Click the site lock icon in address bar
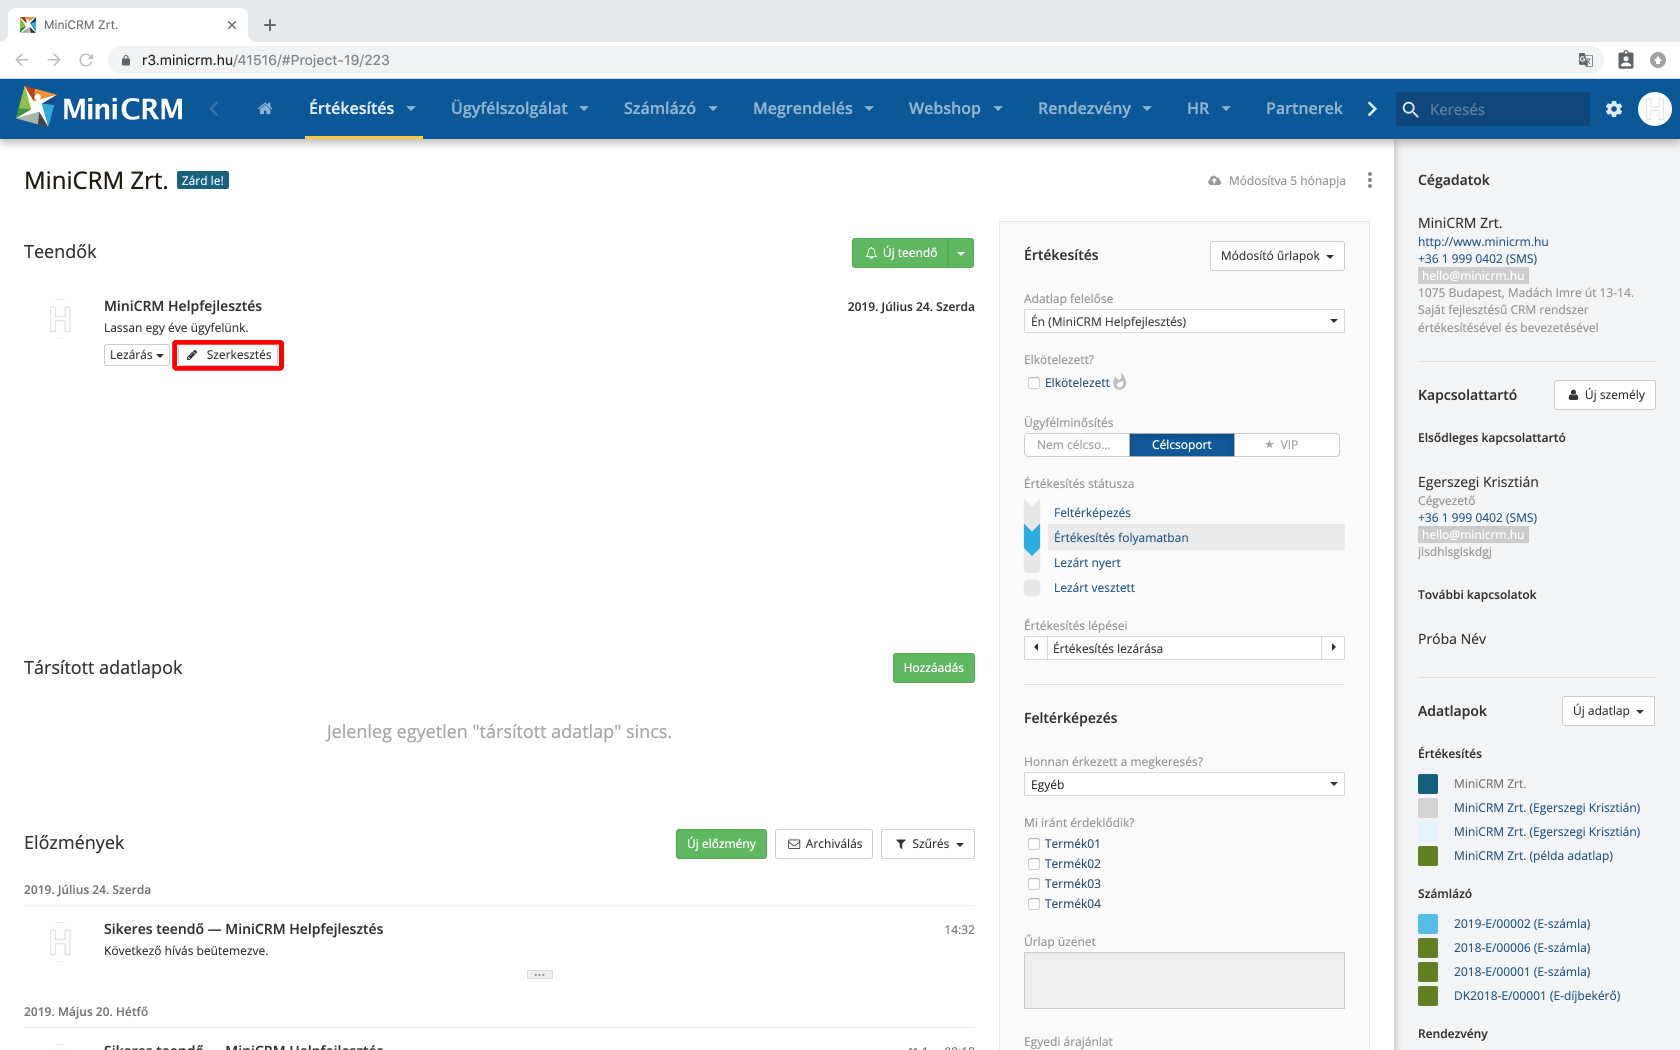 [126, 60]
